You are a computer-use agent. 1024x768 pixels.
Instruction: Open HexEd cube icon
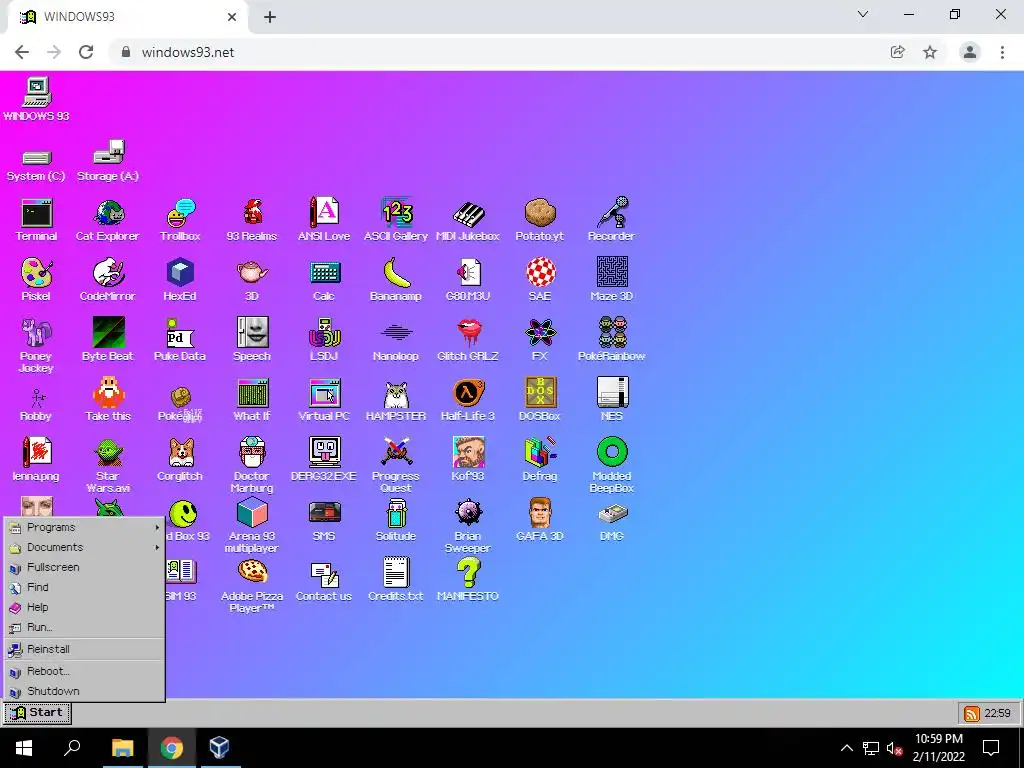coord(180,280)
